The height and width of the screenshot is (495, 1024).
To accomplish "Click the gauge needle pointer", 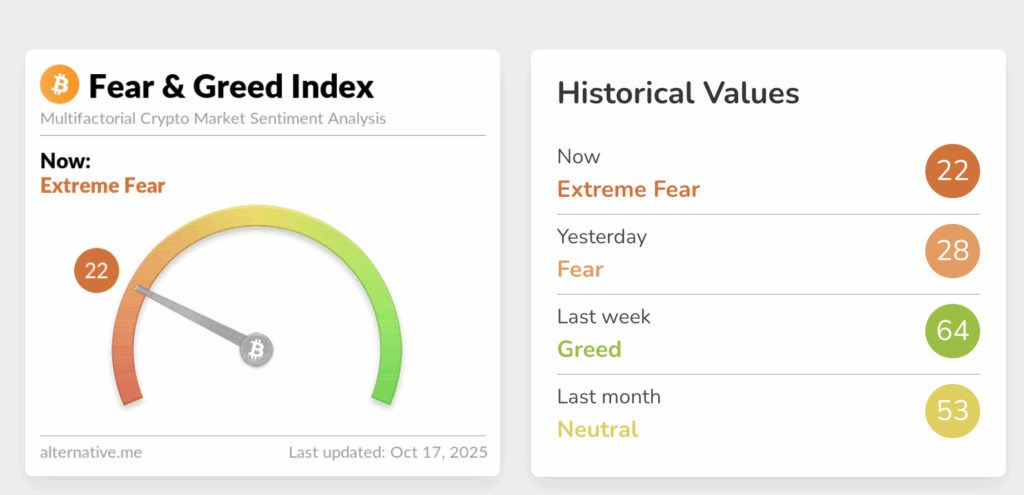I will pyautogui.click(x=190, y=315).
